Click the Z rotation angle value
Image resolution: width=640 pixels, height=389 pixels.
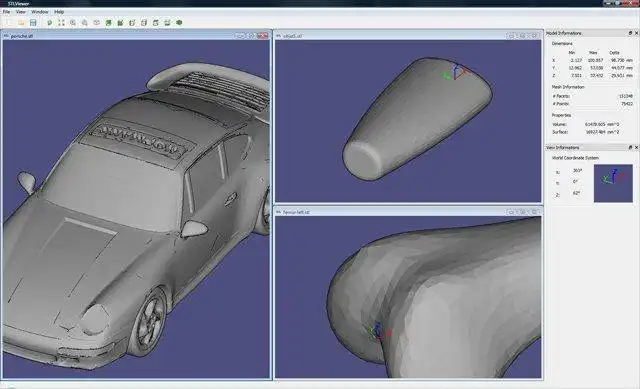click(x=576, y=193)
